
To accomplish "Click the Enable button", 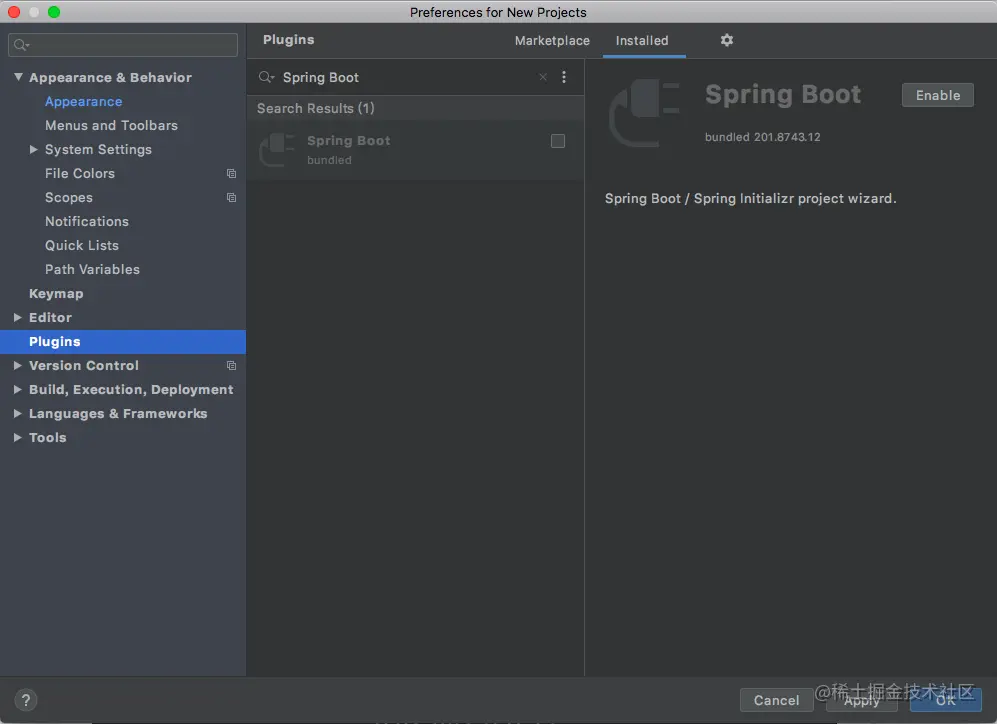I will [937, 95].
